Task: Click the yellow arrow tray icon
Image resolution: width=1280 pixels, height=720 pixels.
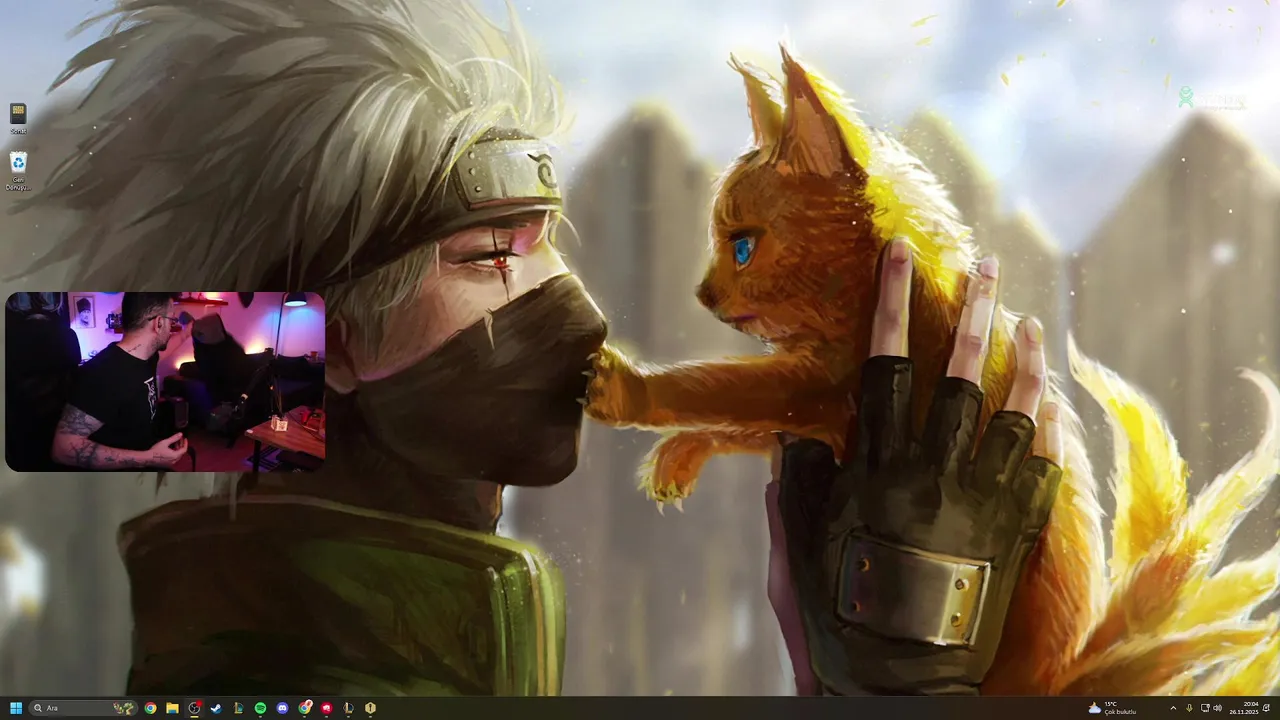Action: pos(1189,708)
